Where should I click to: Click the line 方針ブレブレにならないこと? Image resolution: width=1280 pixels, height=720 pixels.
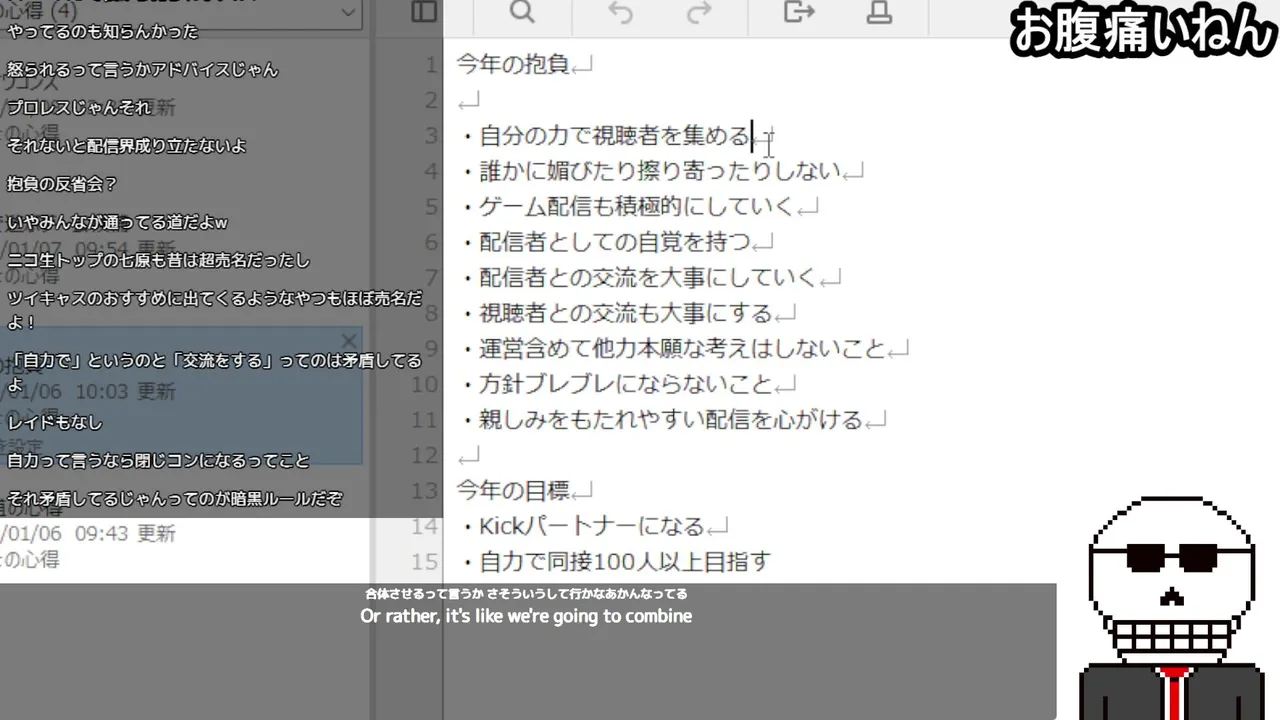618,384
